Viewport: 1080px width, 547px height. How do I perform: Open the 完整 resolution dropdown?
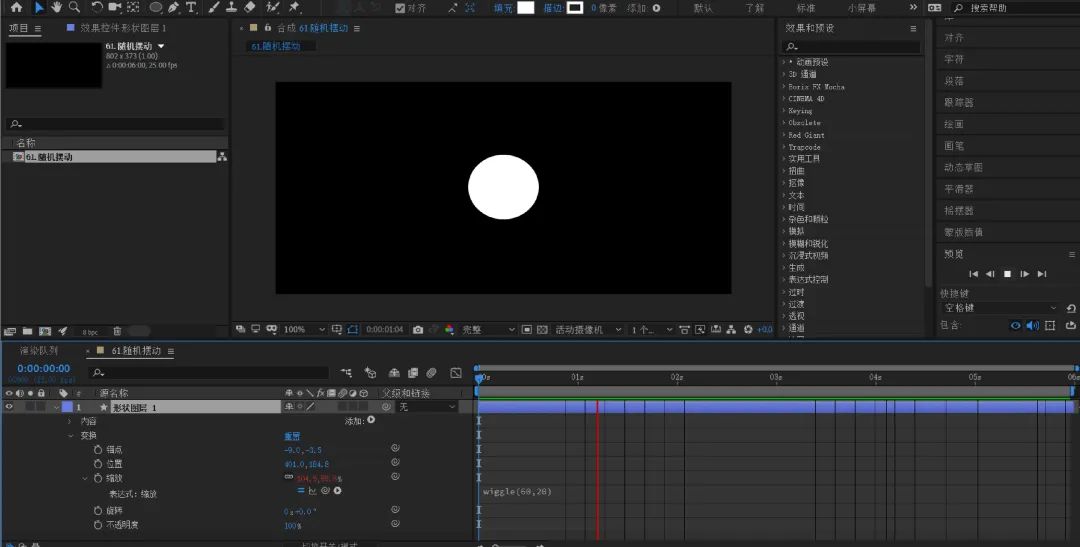[488, 330]
